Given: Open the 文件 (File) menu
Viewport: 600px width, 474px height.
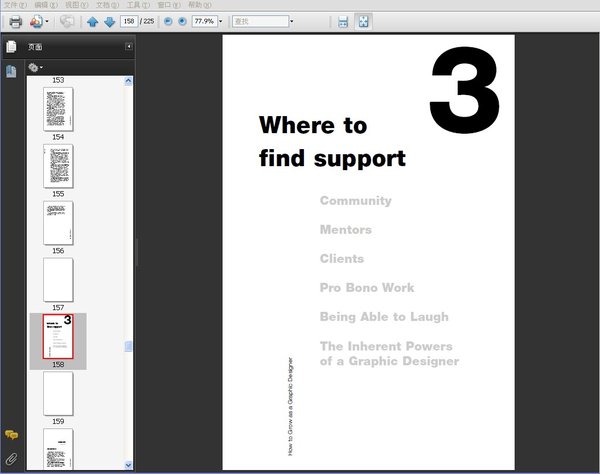Looking at the screenshot, I should pos(15,5).
